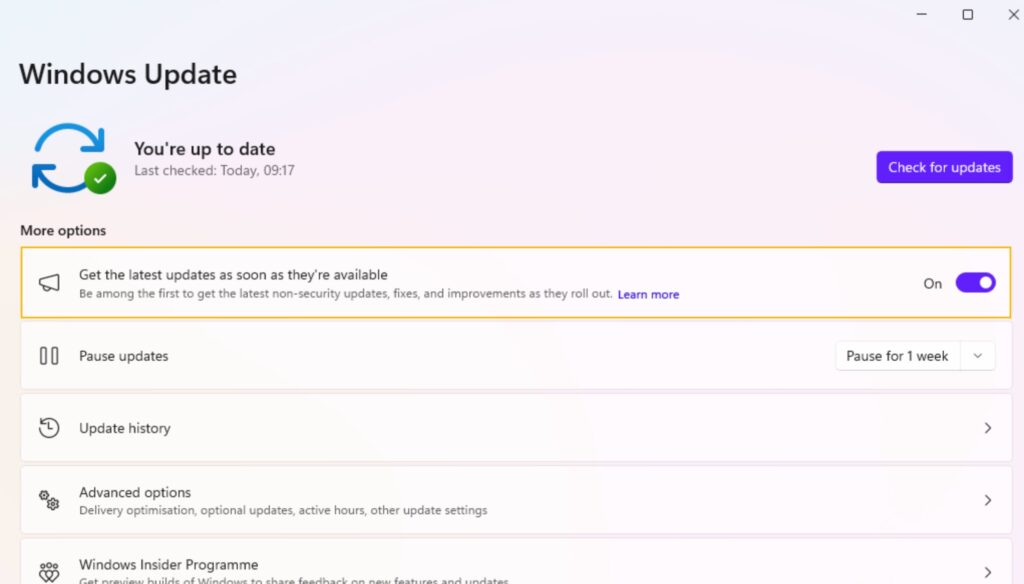Click the Delivery optimisation description text

[283, 510]
